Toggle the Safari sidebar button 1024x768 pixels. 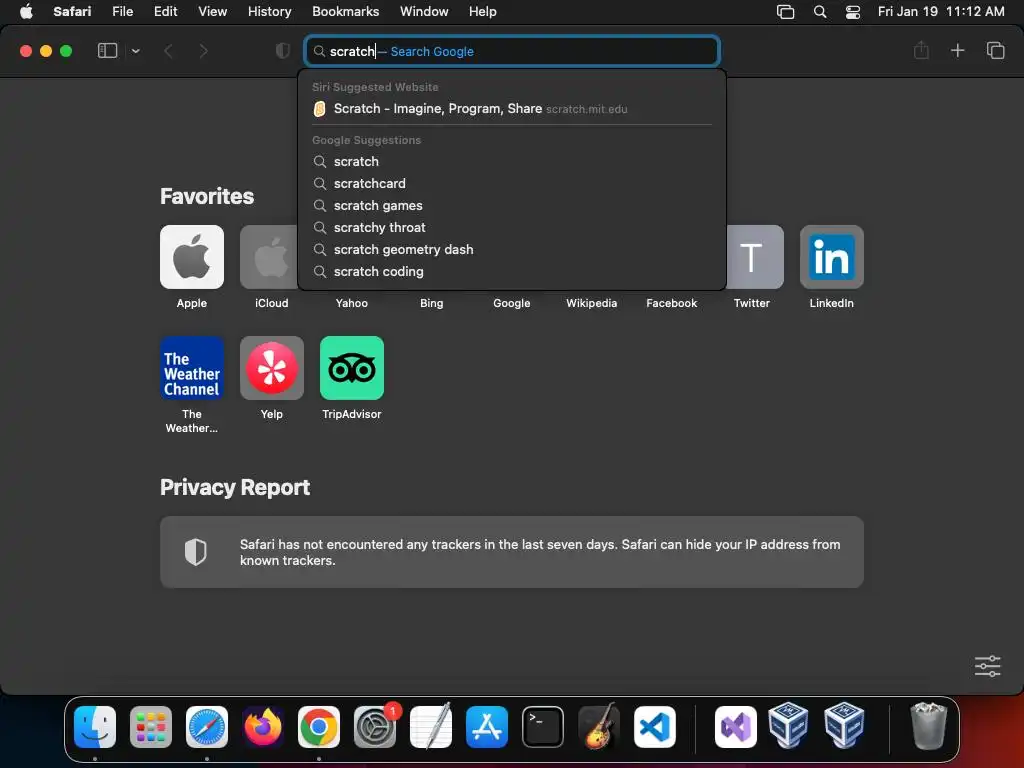pos(107,51)
